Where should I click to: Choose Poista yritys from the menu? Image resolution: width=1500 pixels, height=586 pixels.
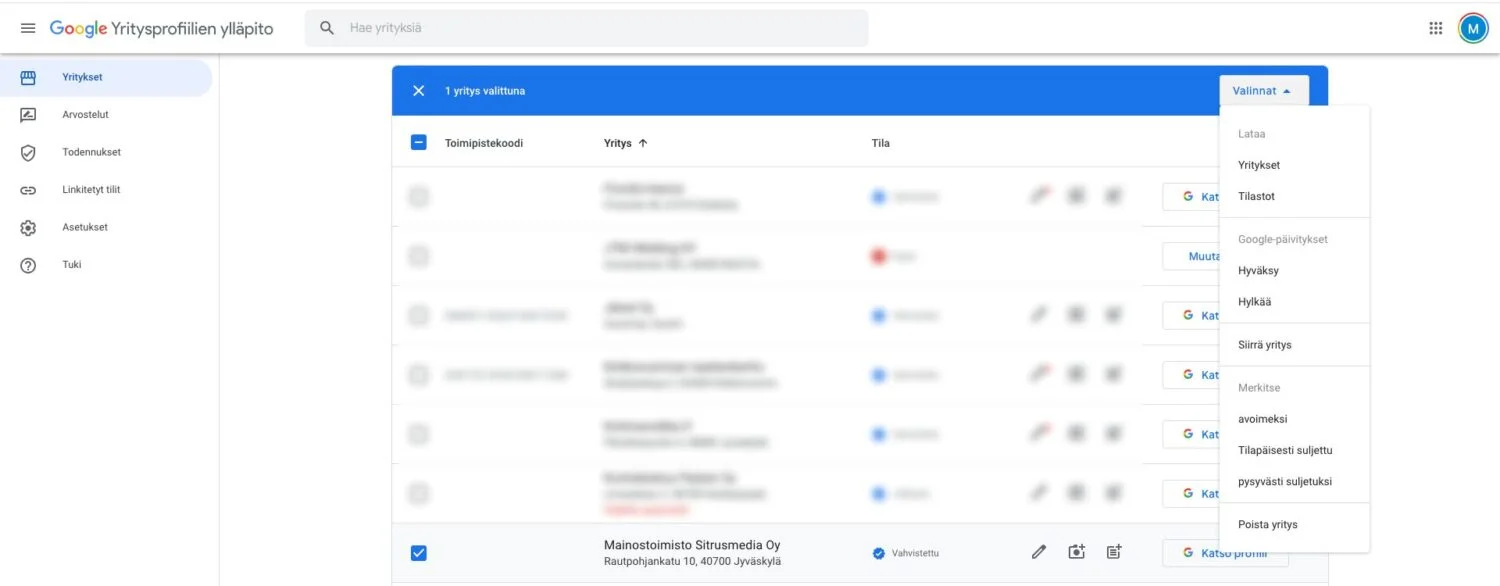pos(1266,523)
